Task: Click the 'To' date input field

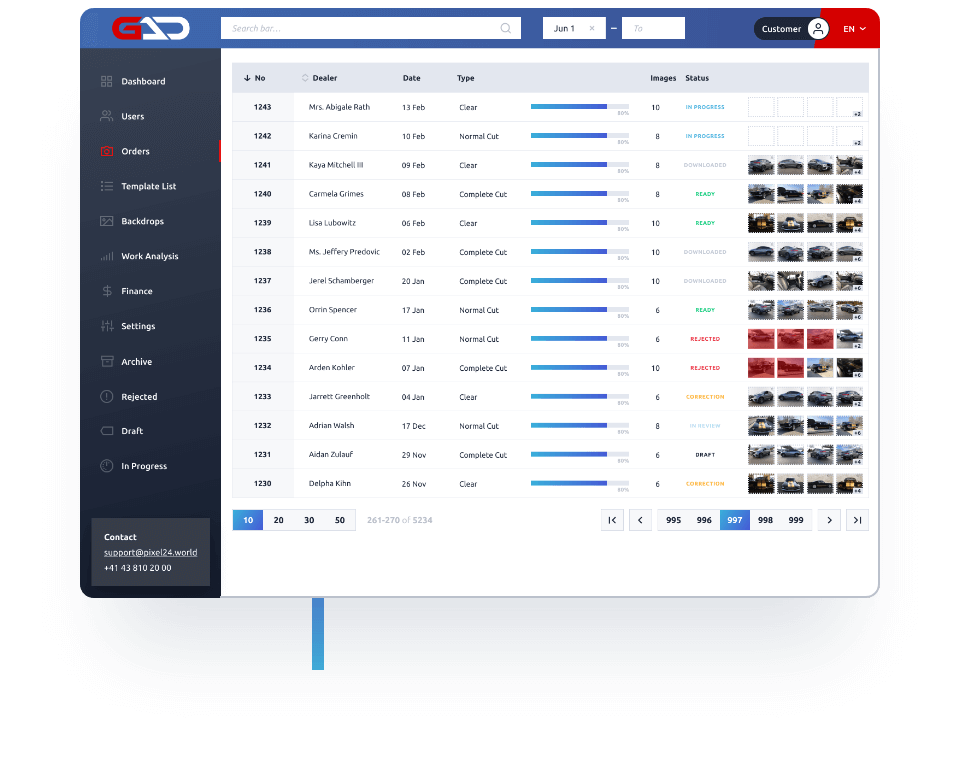Action: pyautogui.click(x=653, y=28)
